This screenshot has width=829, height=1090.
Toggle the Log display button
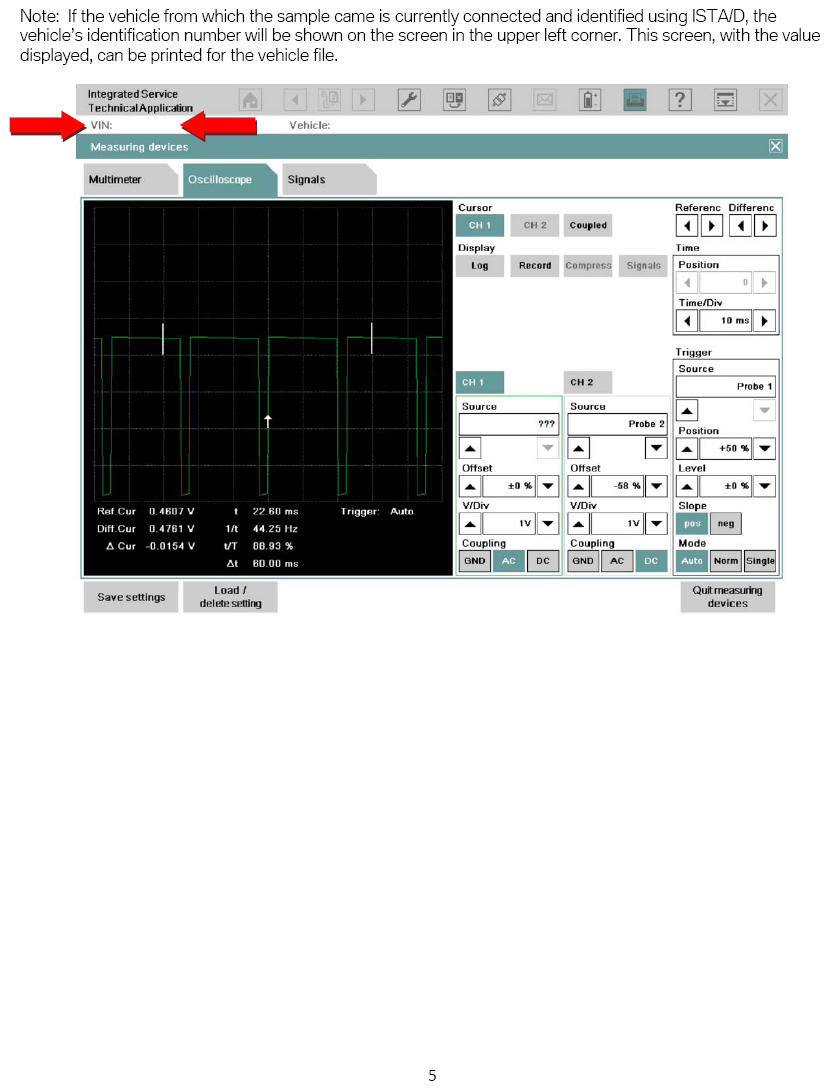point(479,266)
